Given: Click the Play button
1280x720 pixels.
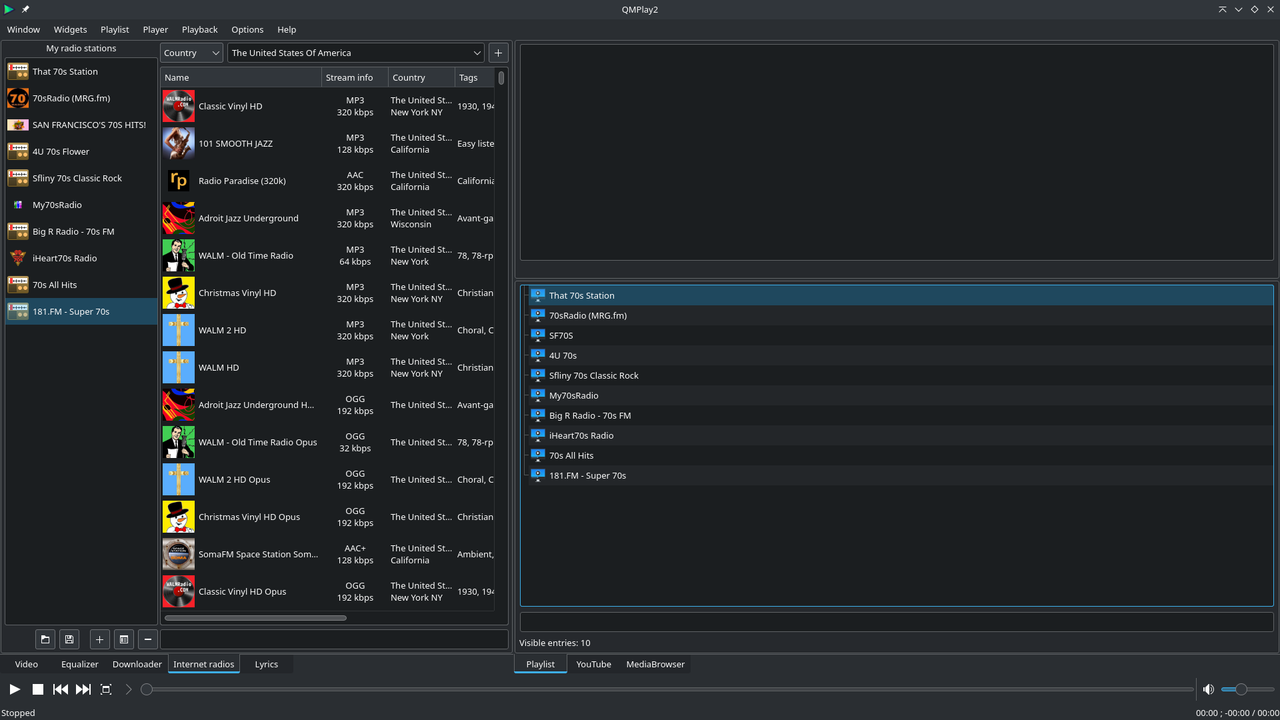Looking at the screenshot, I should [14, 689].
